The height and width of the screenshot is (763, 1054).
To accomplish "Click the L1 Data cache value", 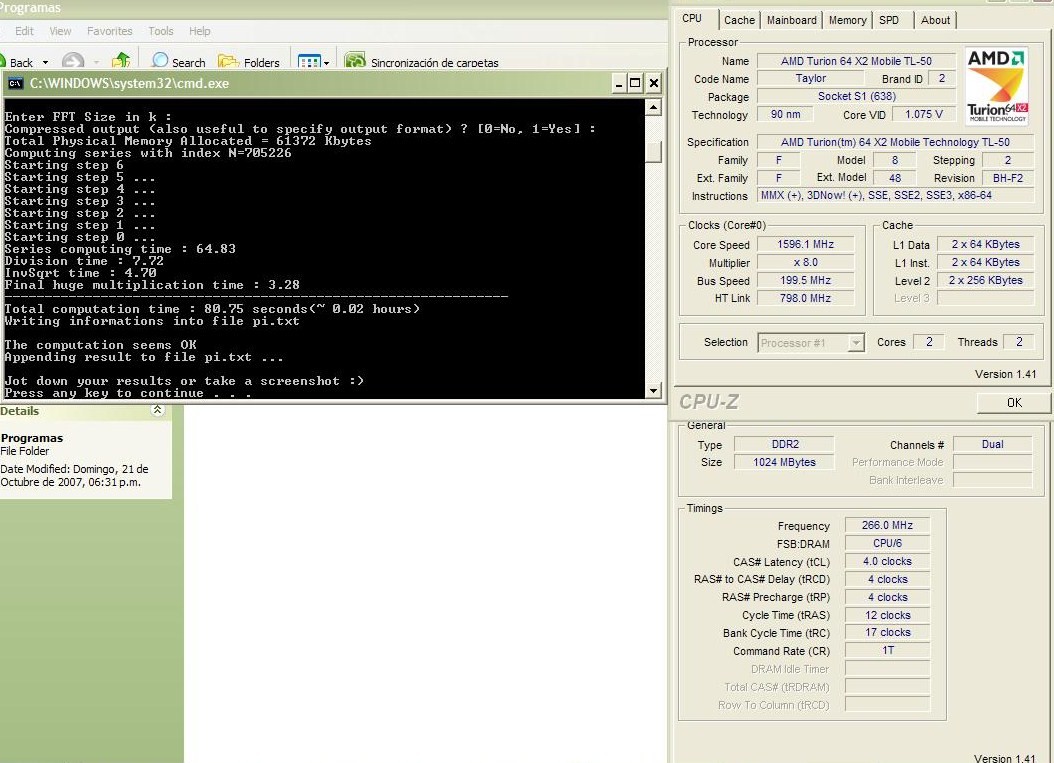I will click(985, 245).
